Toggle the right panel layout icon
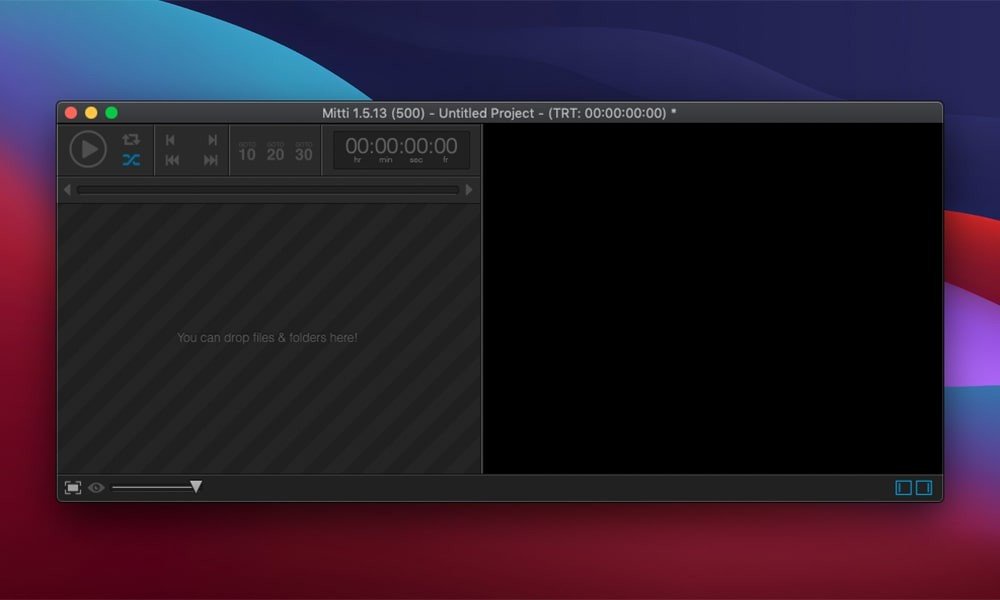 (924, 488)
